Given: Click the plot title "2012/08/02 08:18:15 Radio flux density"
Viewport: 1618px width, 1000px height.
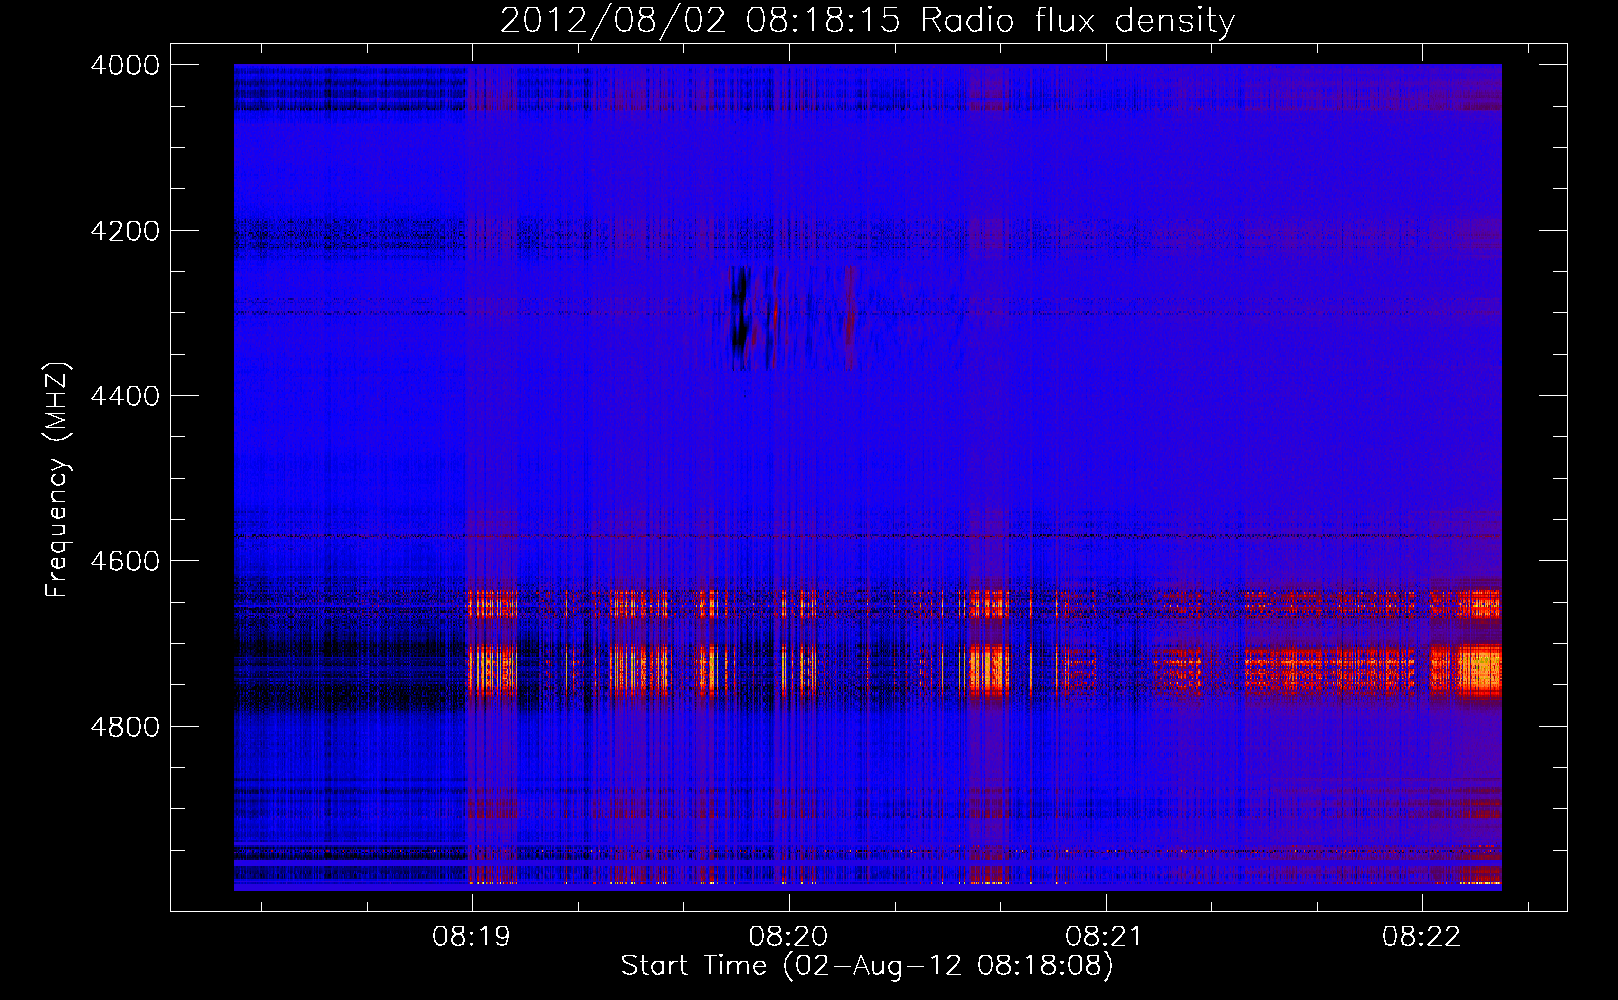Looking at the screenshot, I should click(x=867, y=20).
